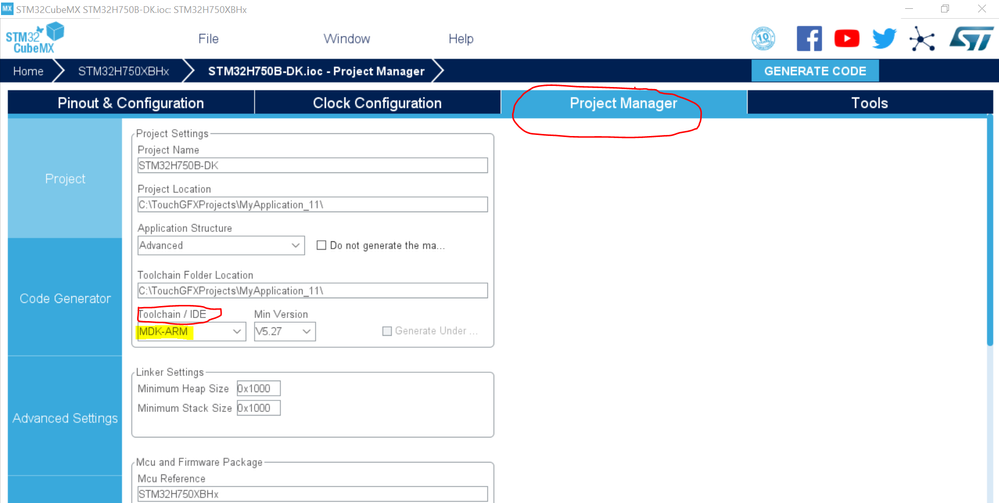Open the Facebook icon link
999x503 pixels.
click(809, 39)
